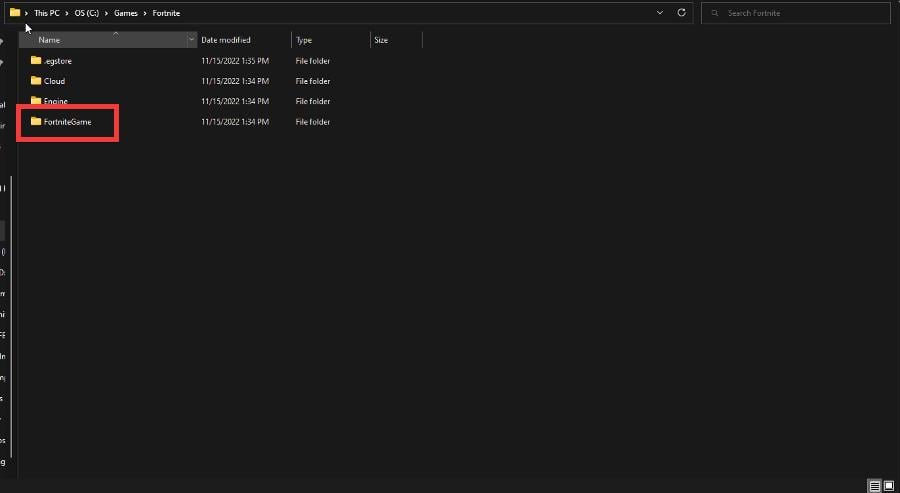Click the navigation pane scrollbar
The image size is (900, 493).
pos(11,316)
